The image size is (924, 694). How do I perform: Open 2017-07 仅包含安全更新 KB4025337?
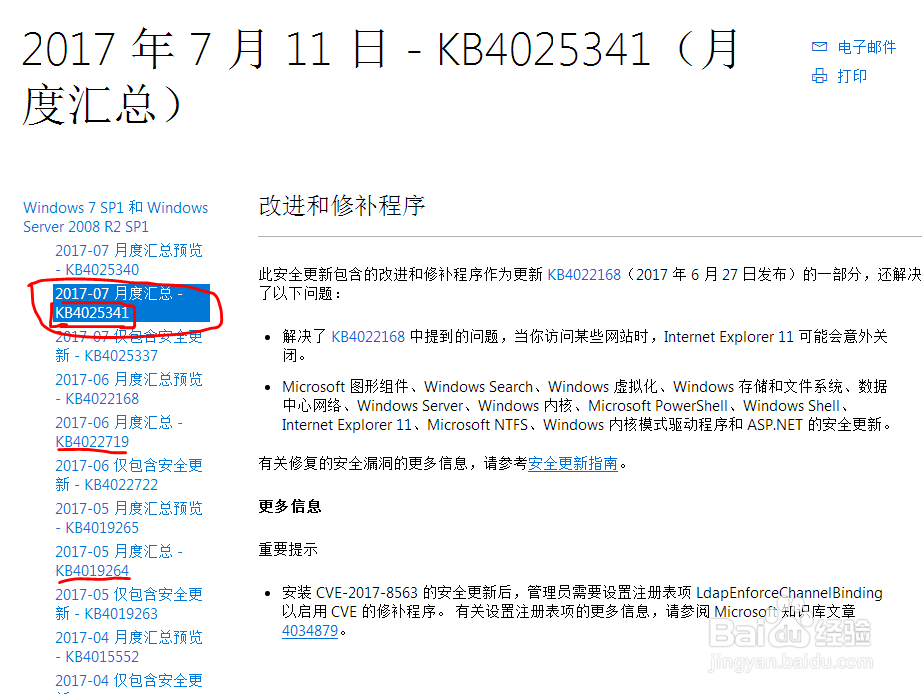(x=129, y=346)
